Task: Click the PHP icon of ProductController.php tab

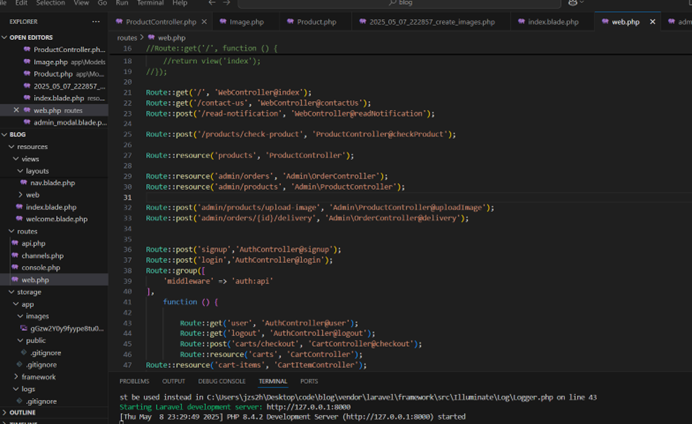Action: 119,21
